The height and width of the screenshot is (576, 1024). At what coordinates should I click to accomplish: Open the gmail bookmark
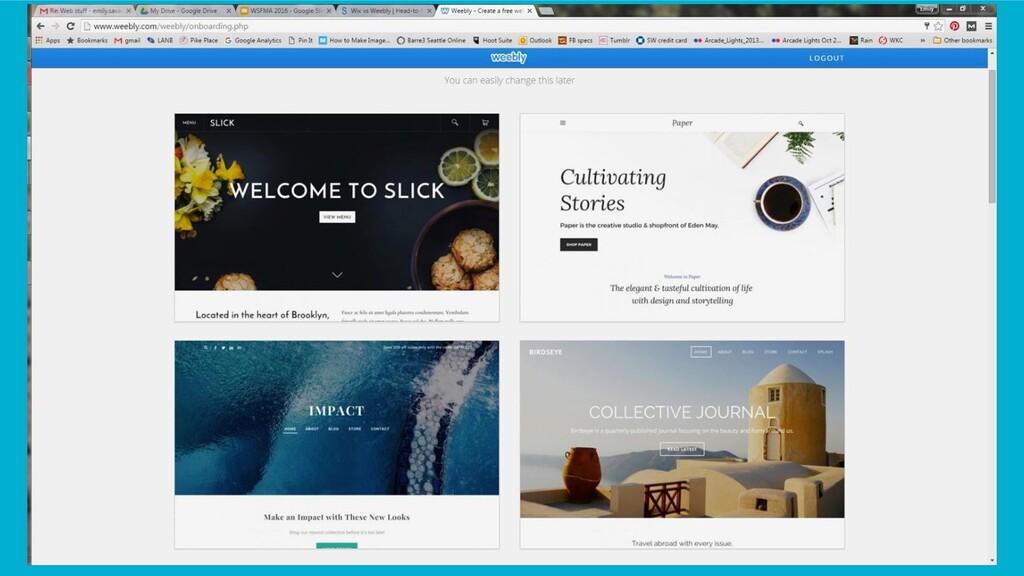tap(127, 40)
